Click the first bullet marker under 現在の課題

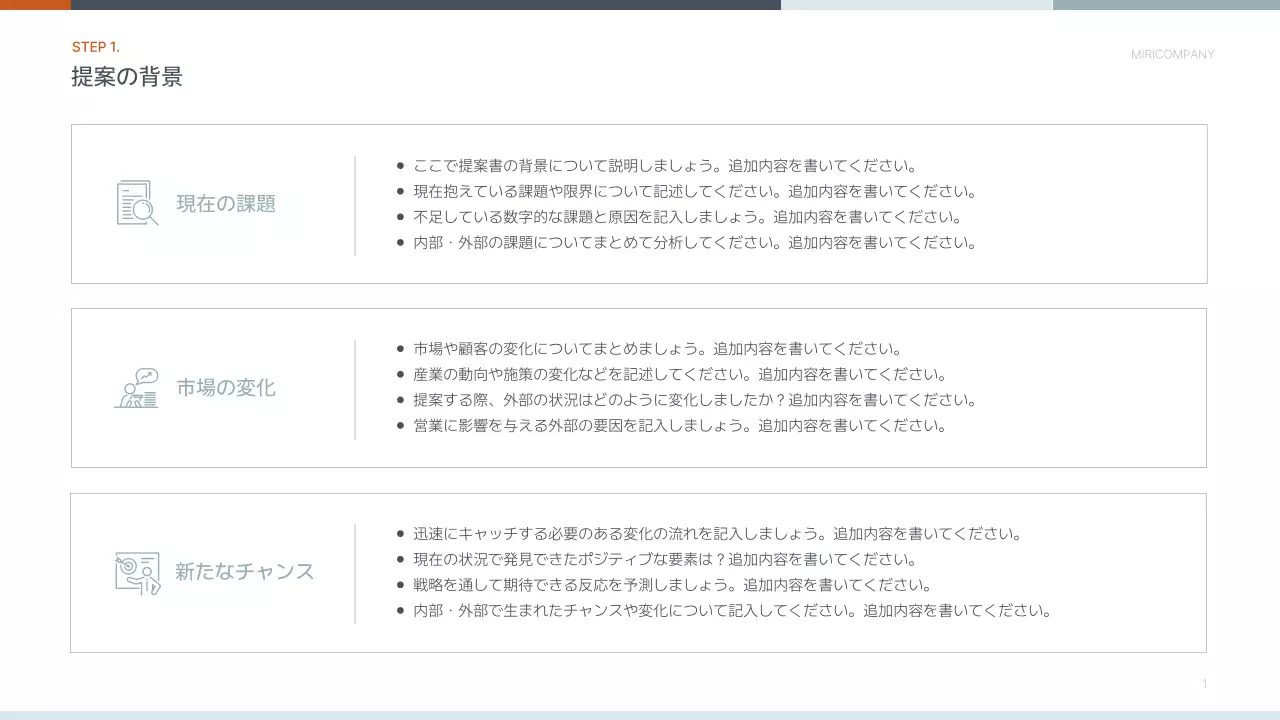click(399, 164)
